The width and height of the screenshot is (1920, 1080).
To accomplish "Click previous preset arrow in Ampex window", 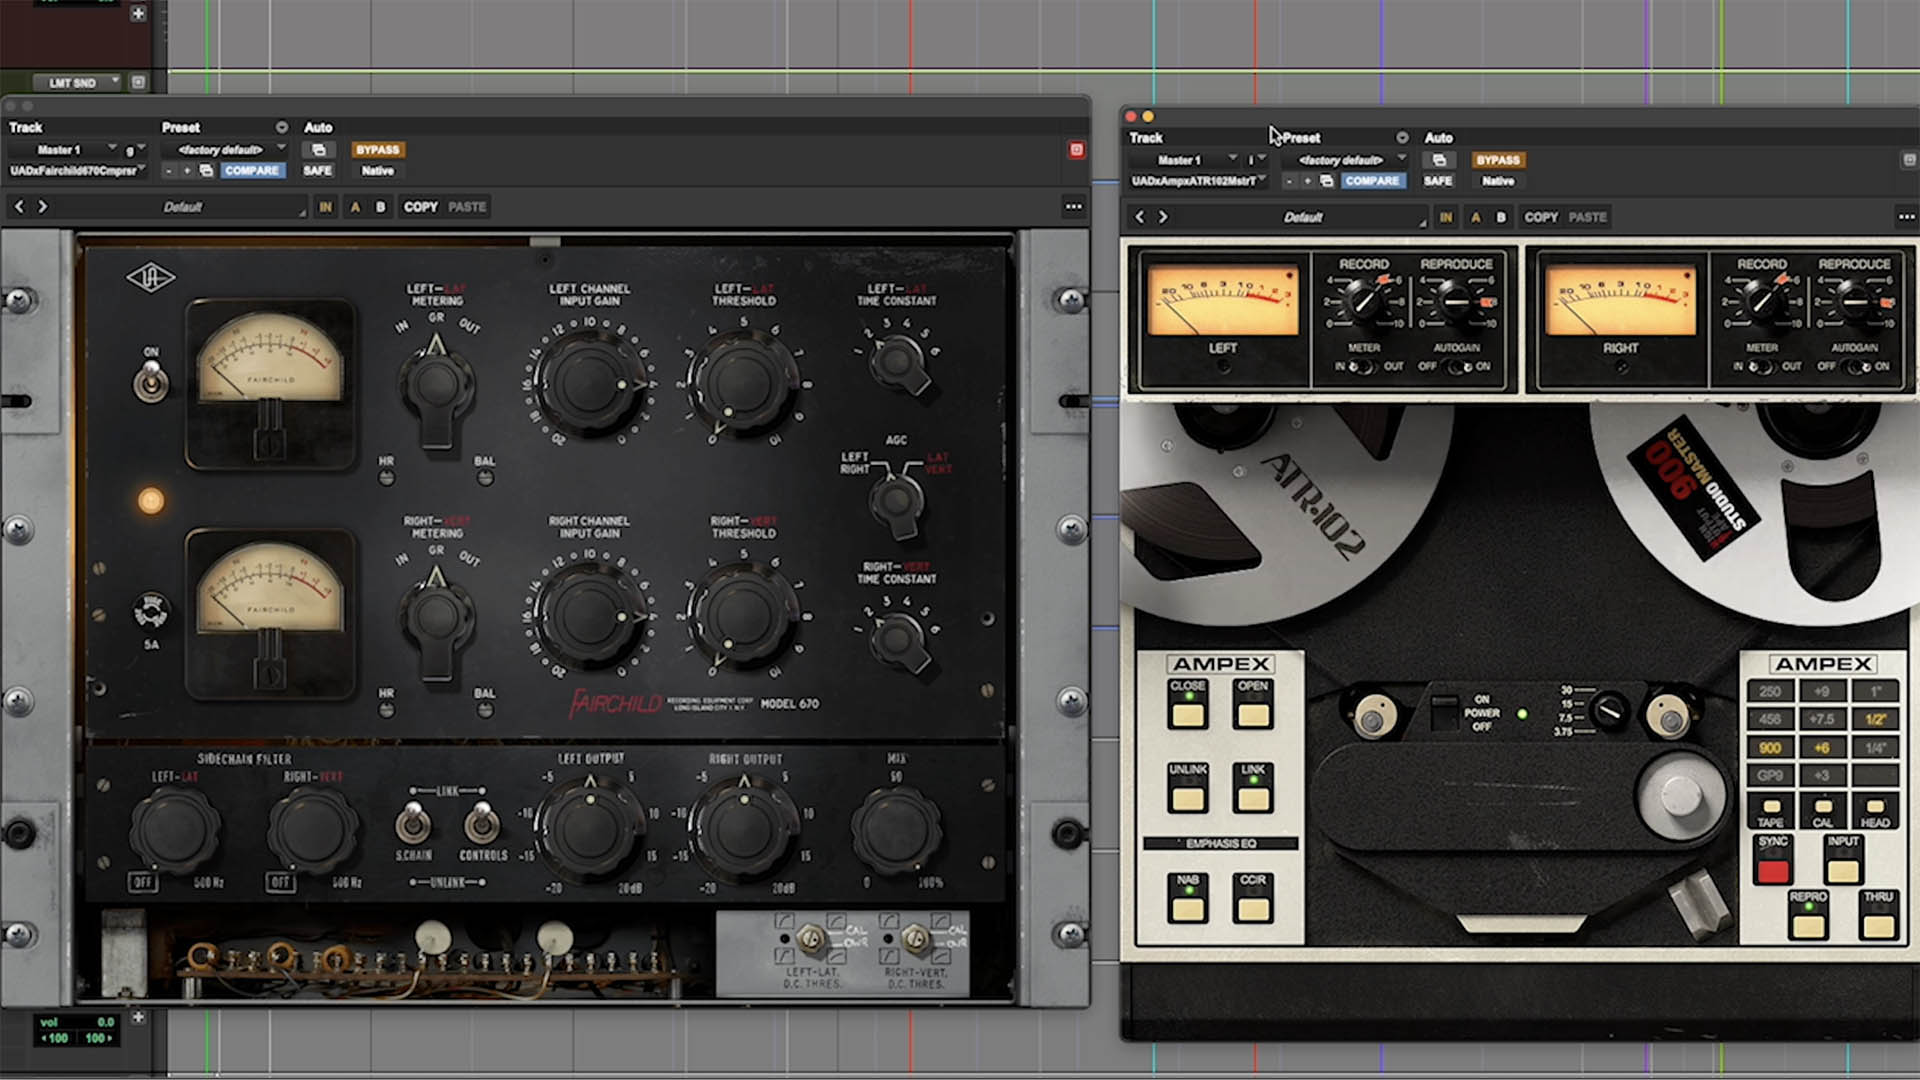I will point(1139,217).
